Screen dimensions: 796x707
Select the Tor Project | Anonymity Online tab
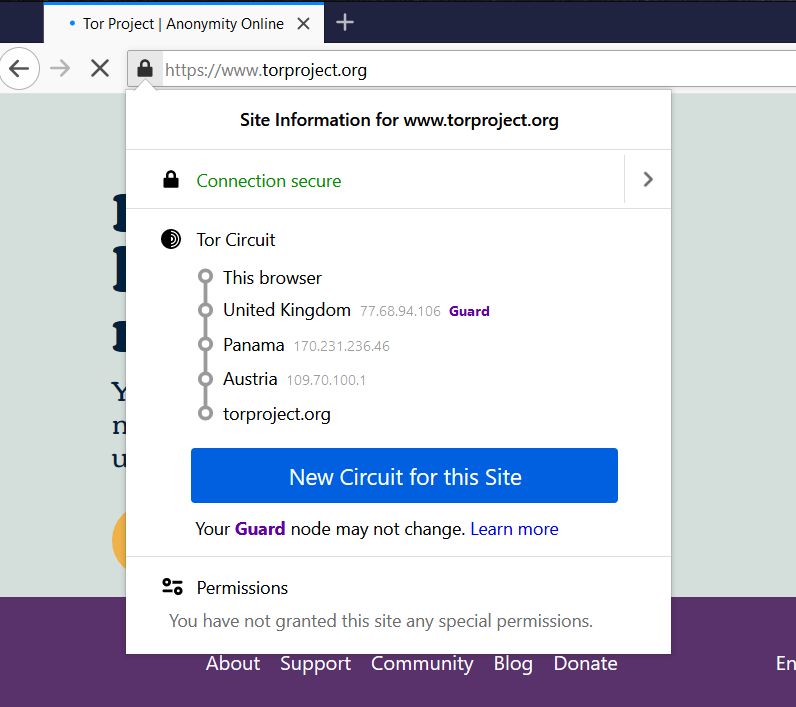tap(183, 24)
